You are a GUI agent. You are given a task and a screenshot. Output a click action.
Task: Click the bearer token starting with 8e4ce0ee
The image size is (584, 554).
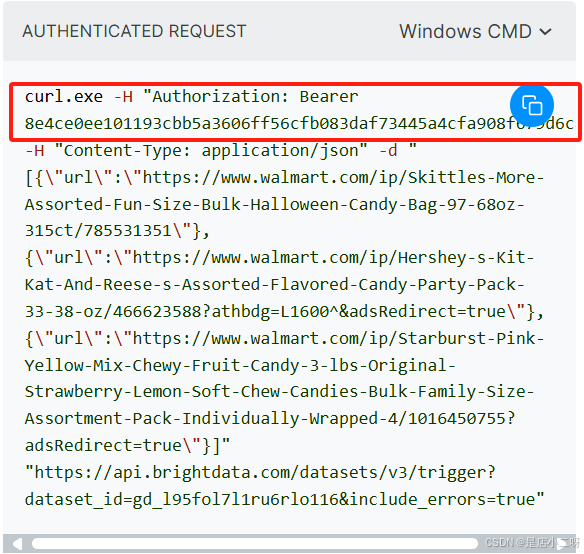[299, 124]
